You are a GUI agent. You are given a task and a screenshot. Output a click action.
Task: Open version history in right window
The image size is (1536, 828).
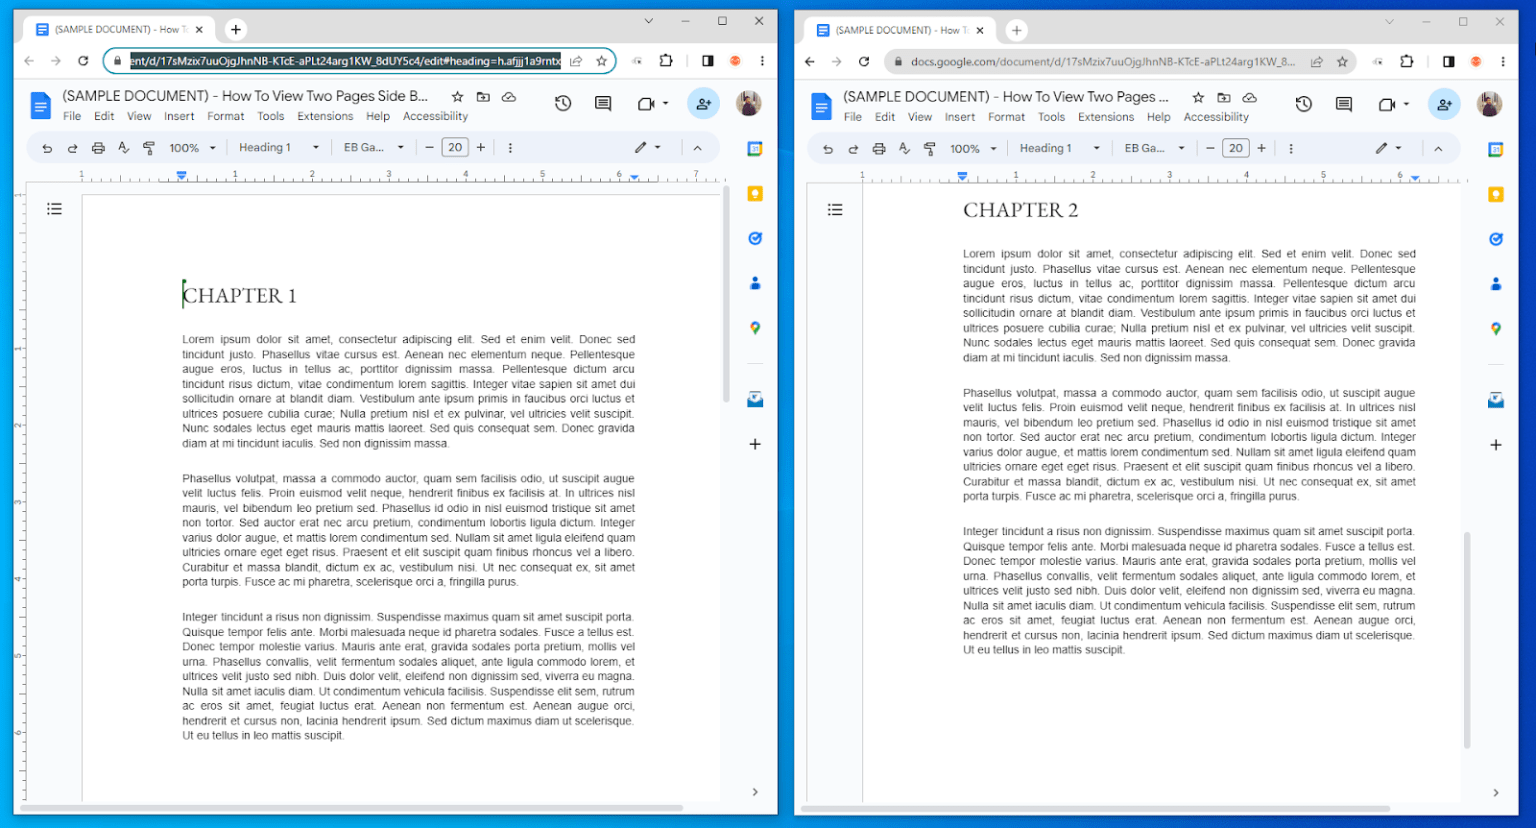point(1304,104)
